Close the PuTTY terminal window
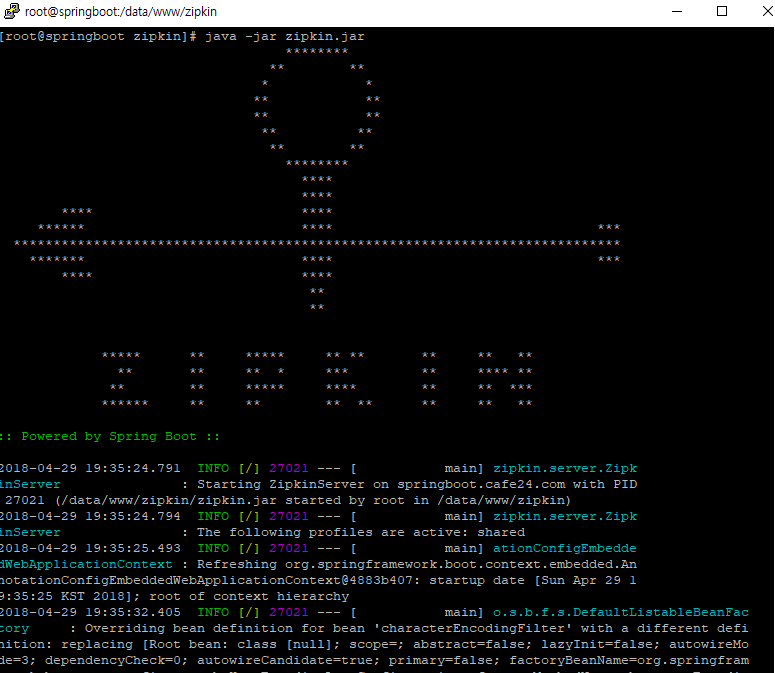This screenshot has height=673, width=775. click(x=767, y=11)
